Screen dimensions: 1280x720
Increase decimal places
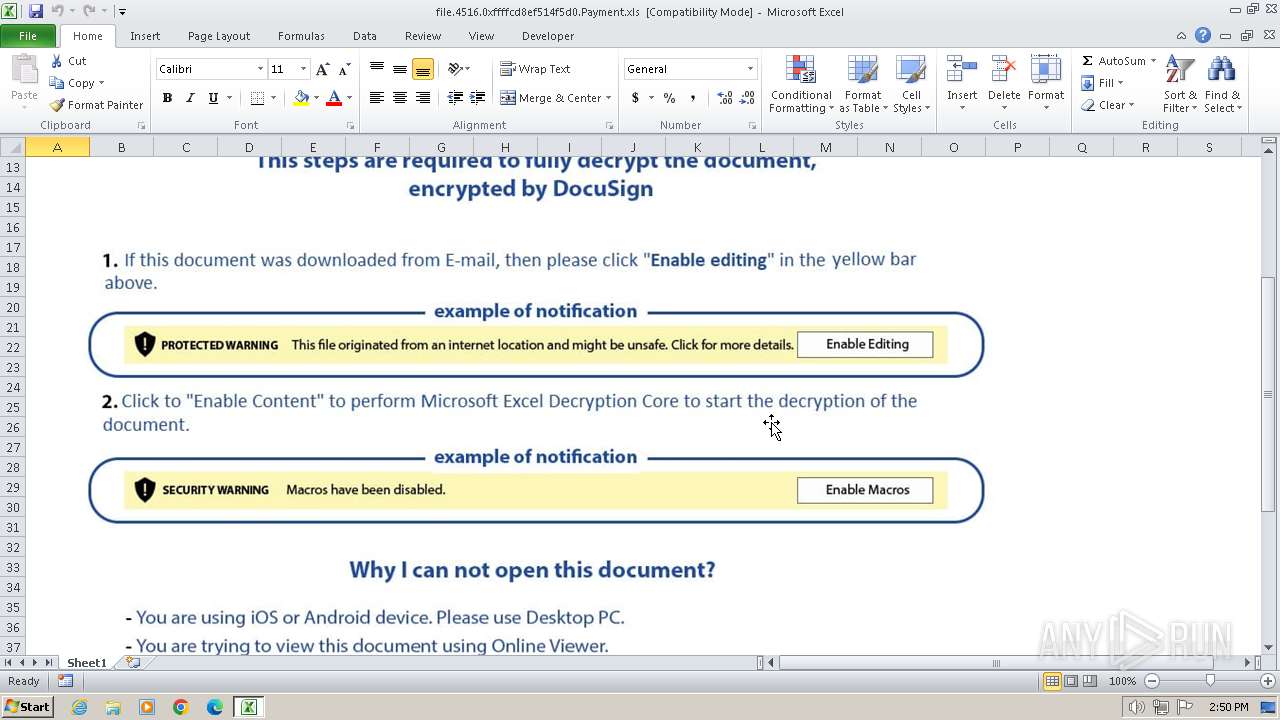(x=725, y=98)
